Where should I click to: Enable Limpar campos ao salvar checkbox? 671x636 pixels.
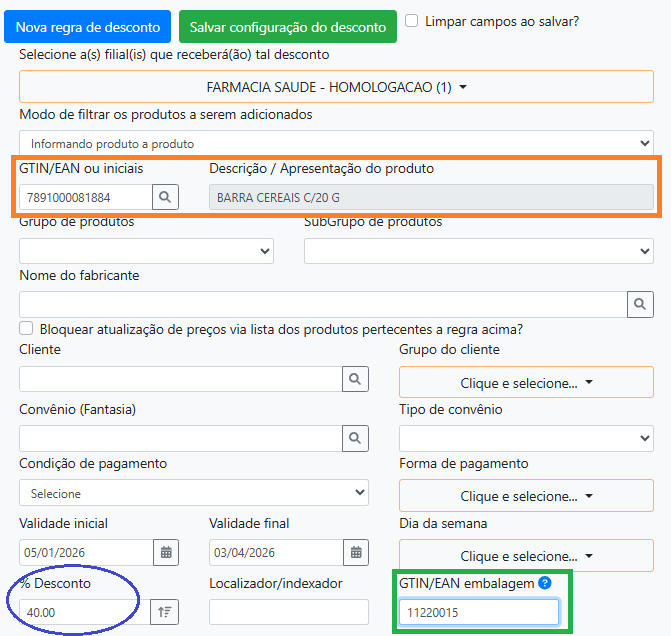tap(413, 20)
